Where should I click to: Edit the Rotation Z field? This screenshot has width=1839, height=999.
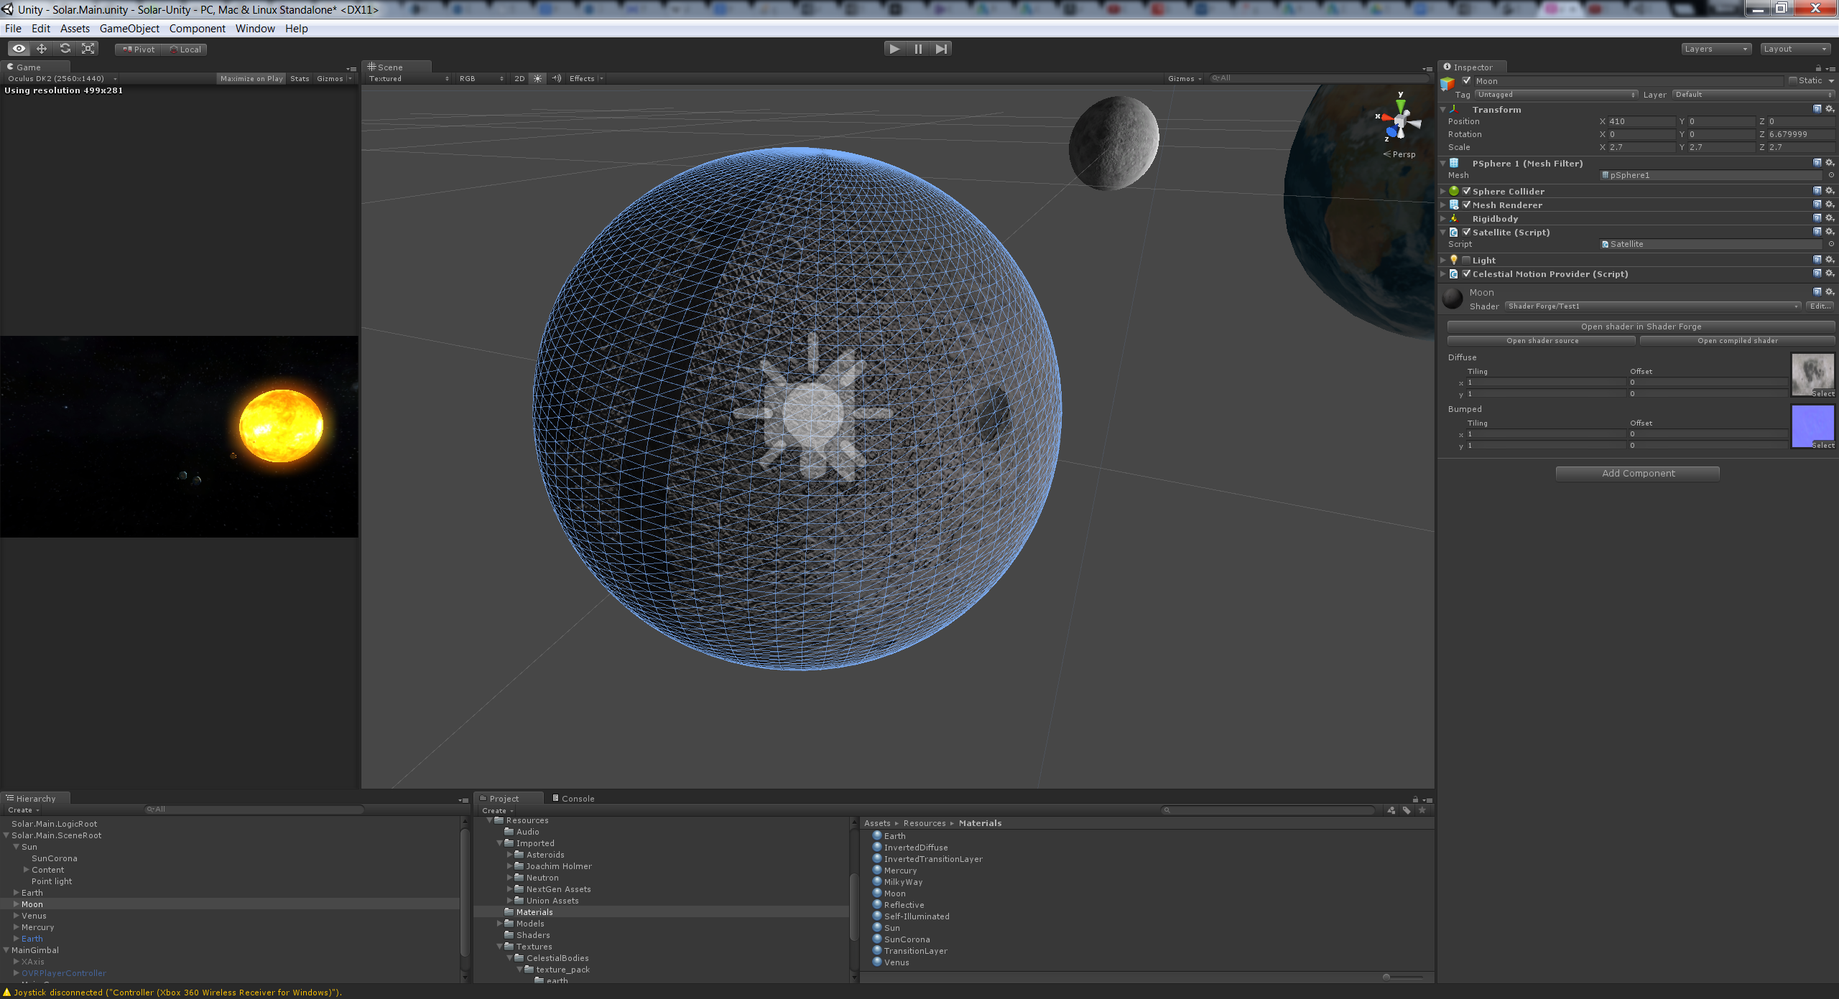point(1801,134)
